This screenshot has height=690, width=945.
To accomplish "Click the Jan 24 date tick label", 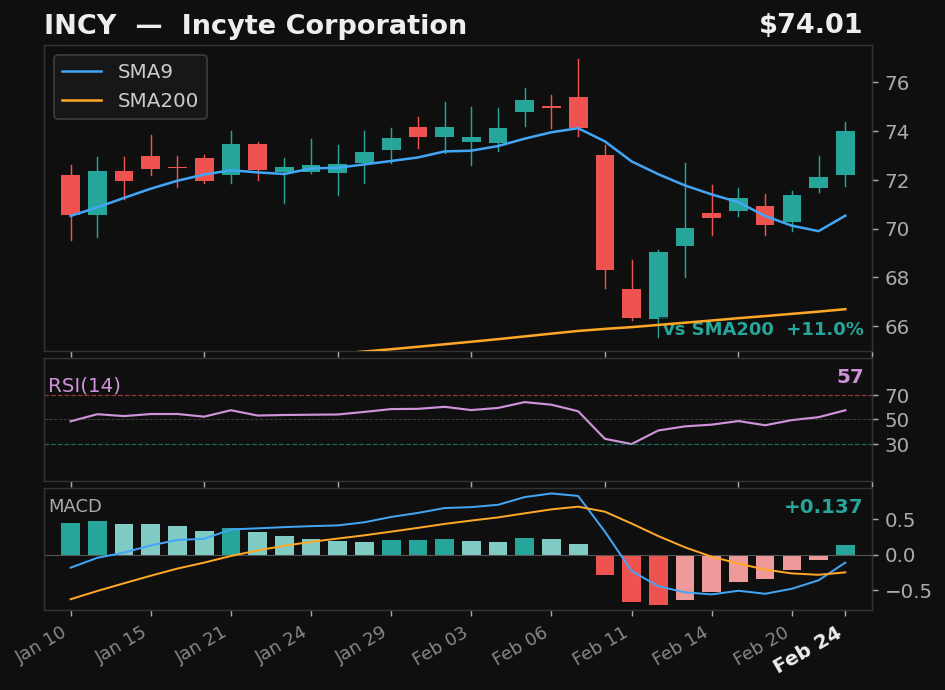I will click(282, 645).
